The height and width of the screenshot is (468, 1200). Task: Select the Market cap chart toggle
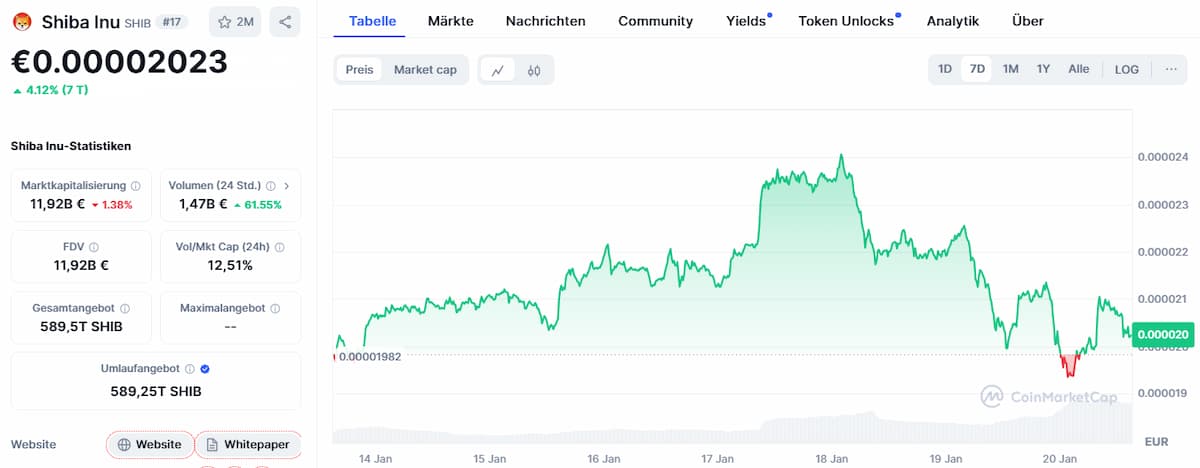pos(425,70)
